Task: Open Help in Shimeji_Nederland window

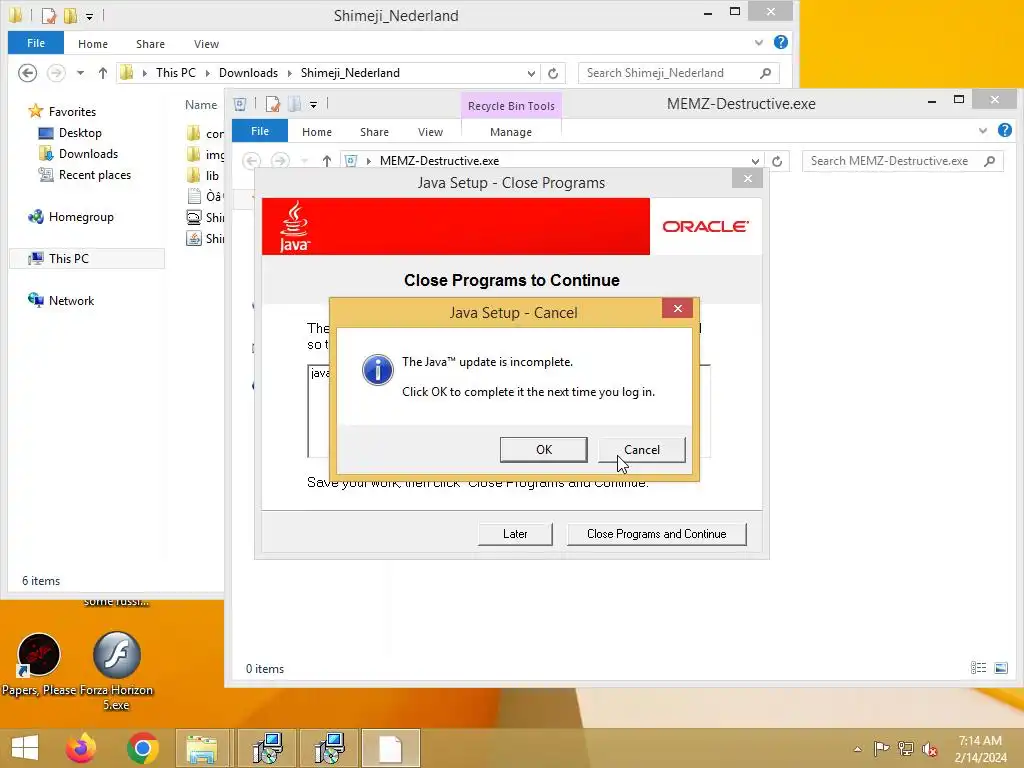Action: point(780,42)
